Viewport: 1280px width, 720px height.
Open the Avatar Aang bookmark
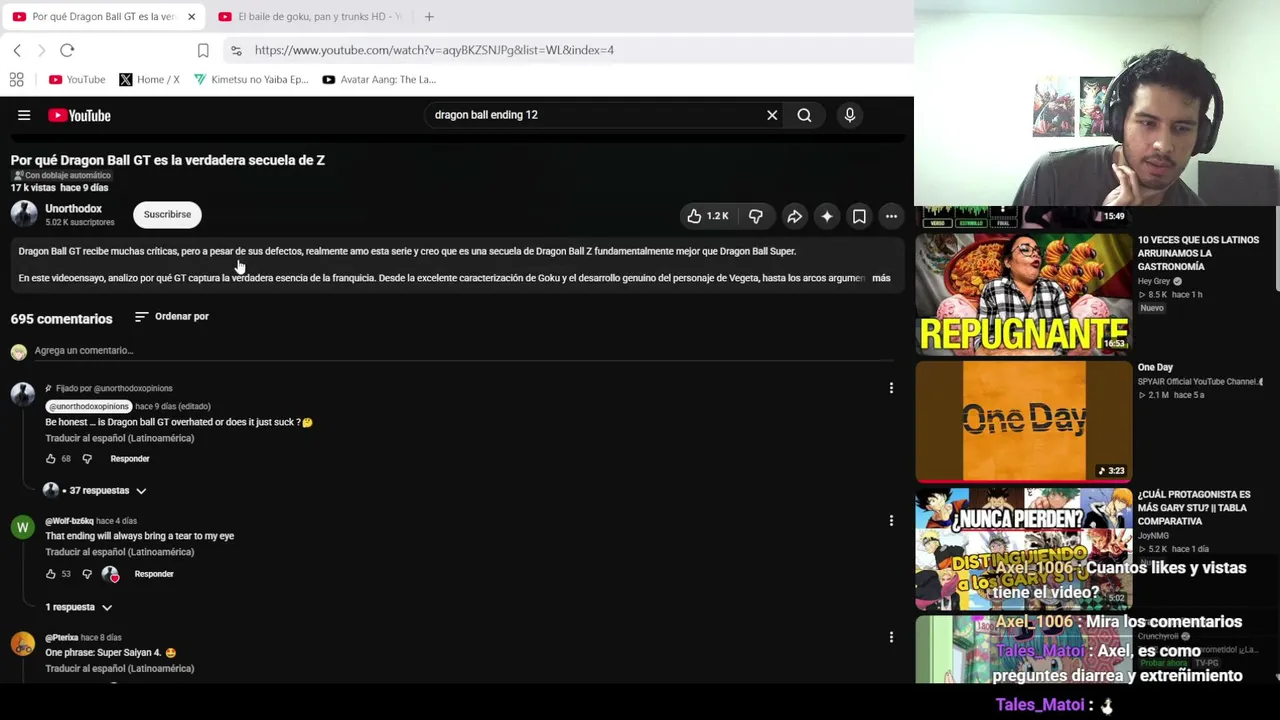379,79
